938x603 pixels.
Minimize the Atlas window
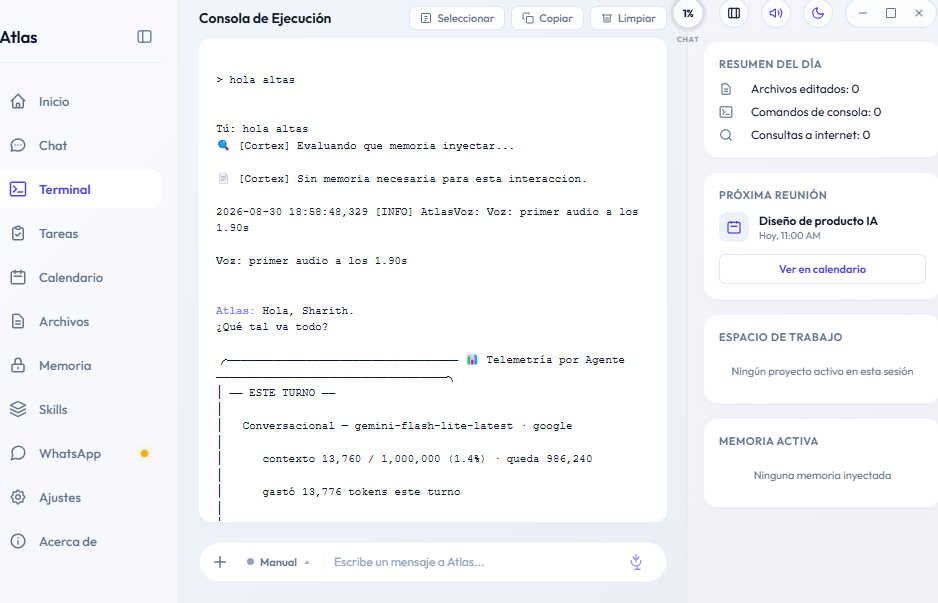click(x=863, y=13)
